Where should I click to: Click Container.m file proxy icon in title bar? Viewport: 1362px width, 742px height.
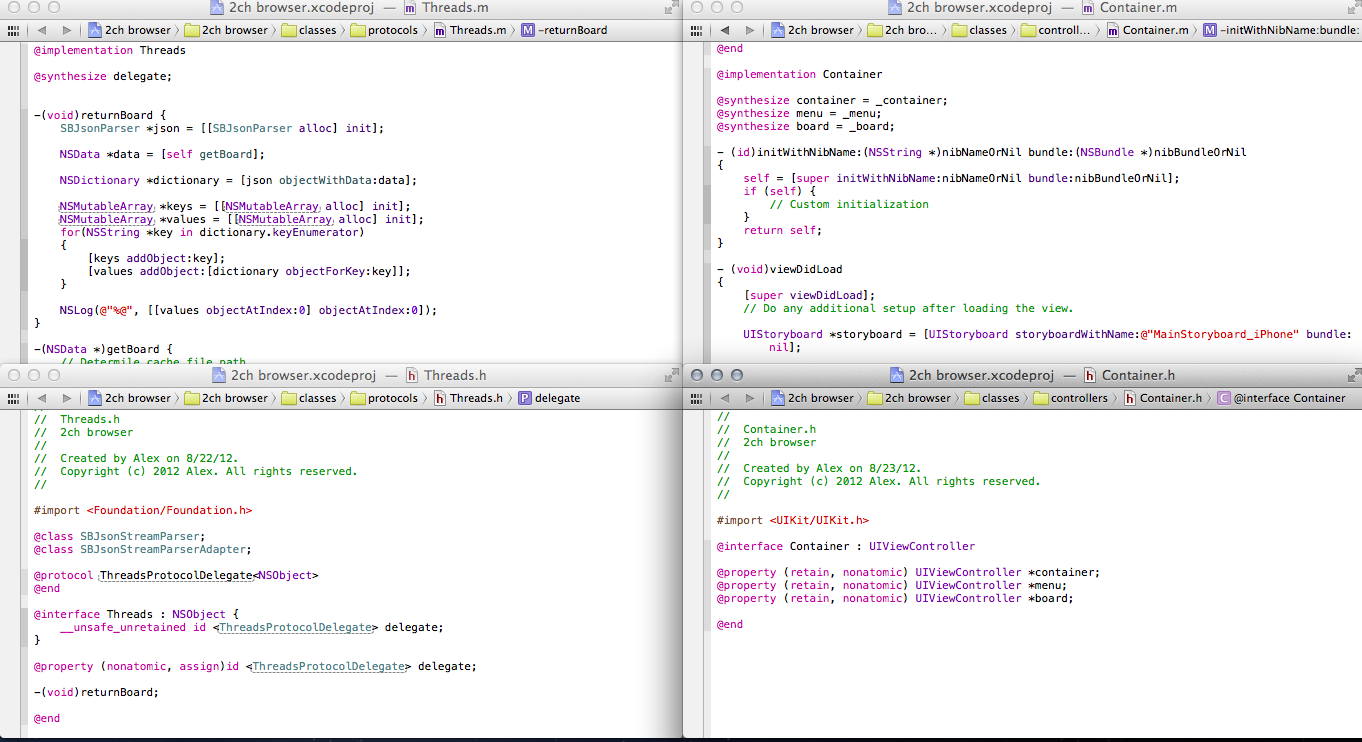[1088, 8]
